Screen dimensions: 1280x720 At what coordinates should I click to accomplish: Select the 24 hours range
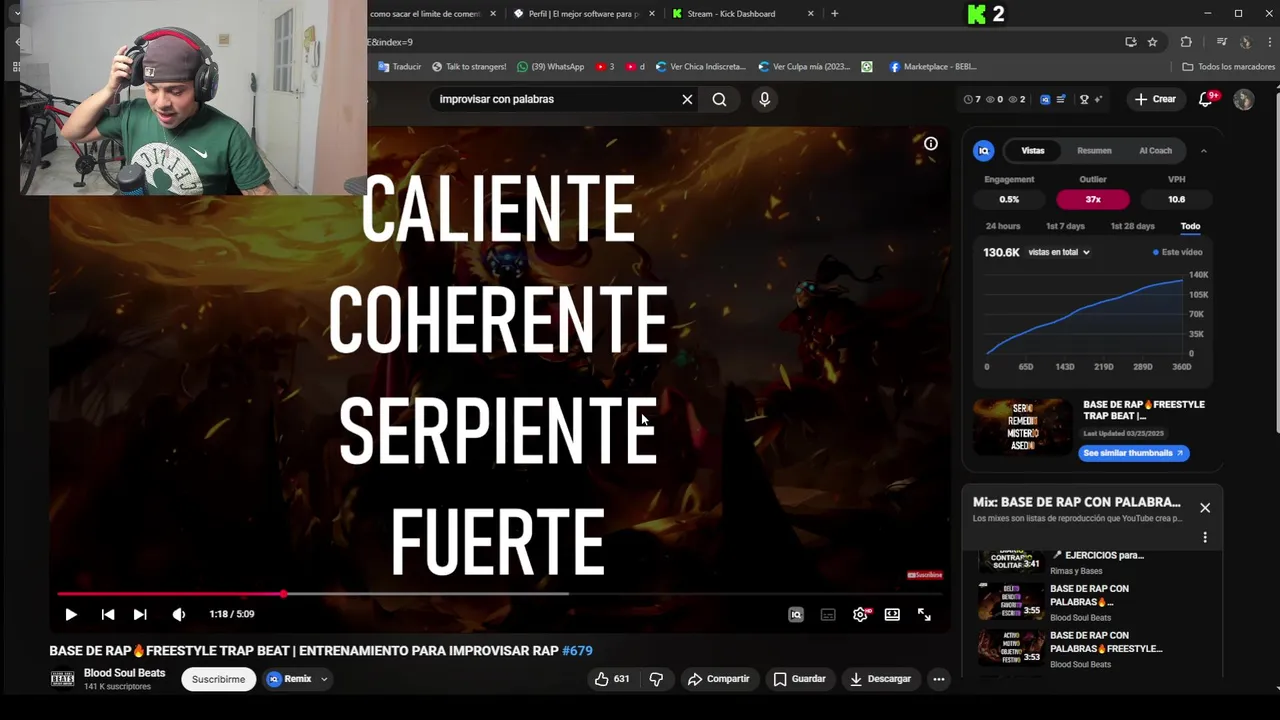point(1003,226)
